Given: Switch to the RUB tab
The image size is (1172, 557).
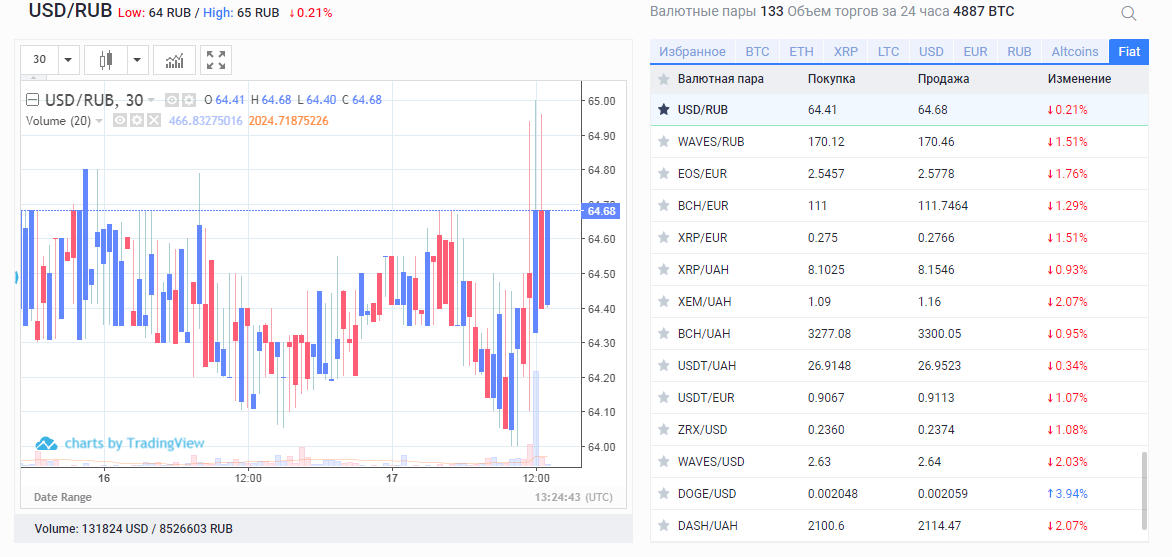Looking at the screenshot, I should pos(1019,52).
